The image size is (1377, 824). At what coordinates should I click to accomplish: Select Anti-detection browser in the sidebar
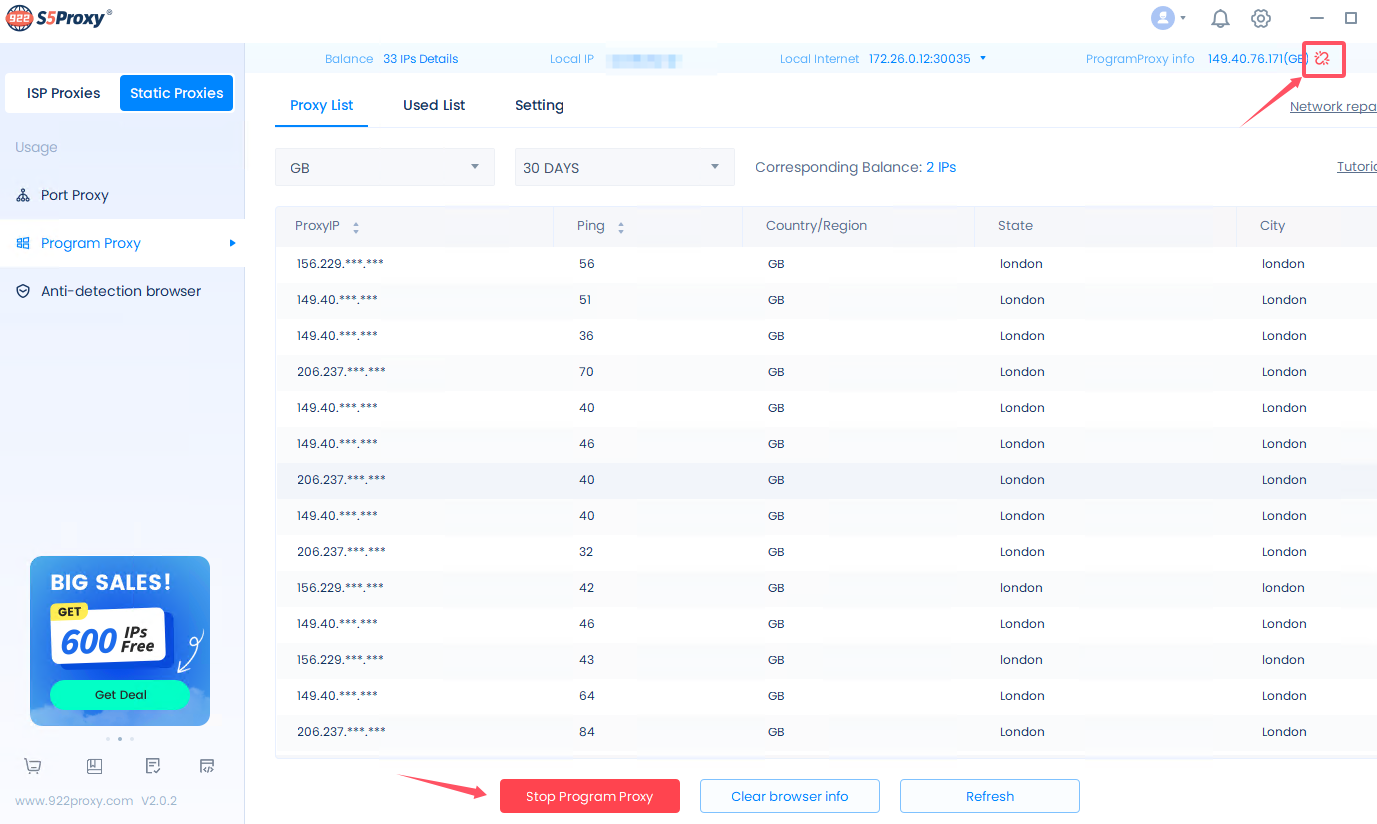[x=121, y=291]
